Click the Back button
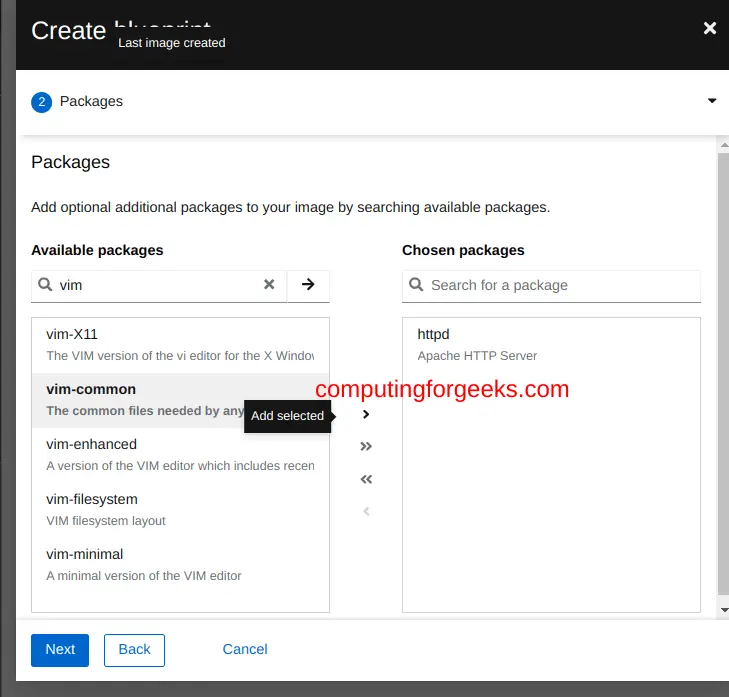This screenshot has height=697, width=729. point(134,650)
